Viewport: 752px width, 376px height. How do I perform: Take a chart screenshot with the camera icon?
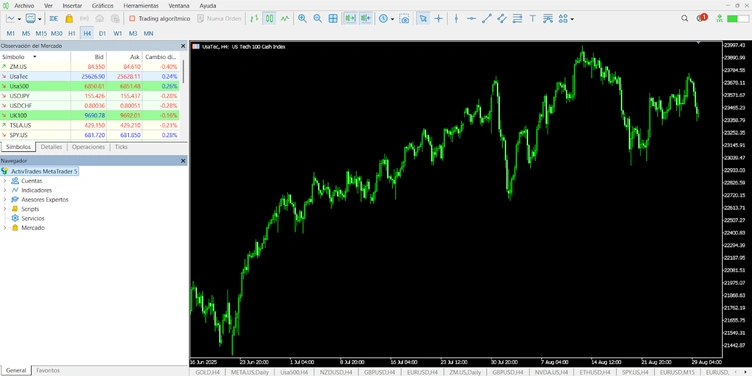[405, 19]
